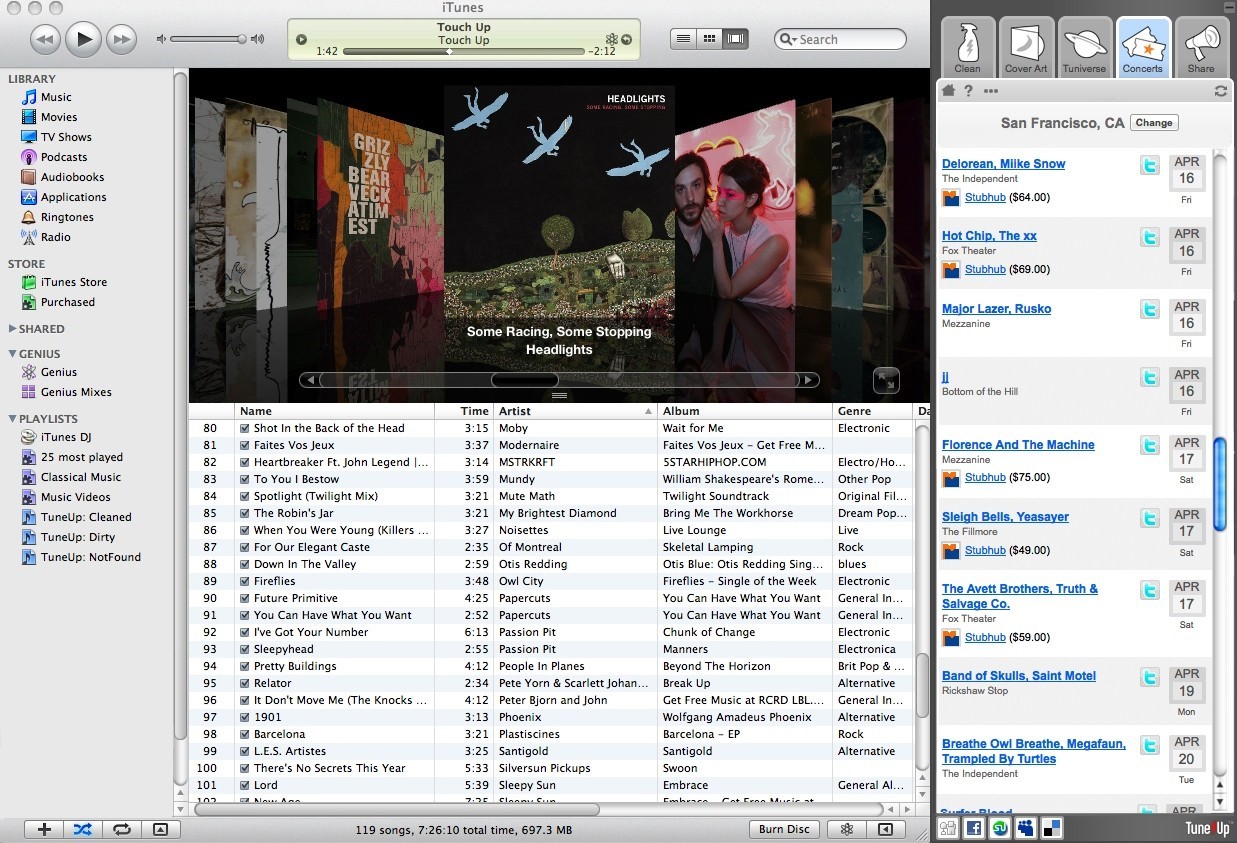Open the TuneUp Share tool
1237x843 pixels.
(x=1201, y=46)
